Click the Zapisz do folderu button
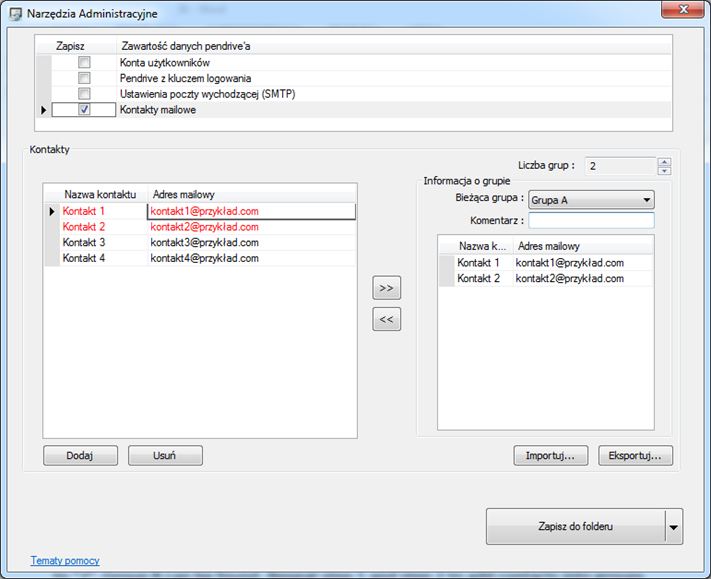This screenshot has height=579, width=711. click(x=575, y=526)
